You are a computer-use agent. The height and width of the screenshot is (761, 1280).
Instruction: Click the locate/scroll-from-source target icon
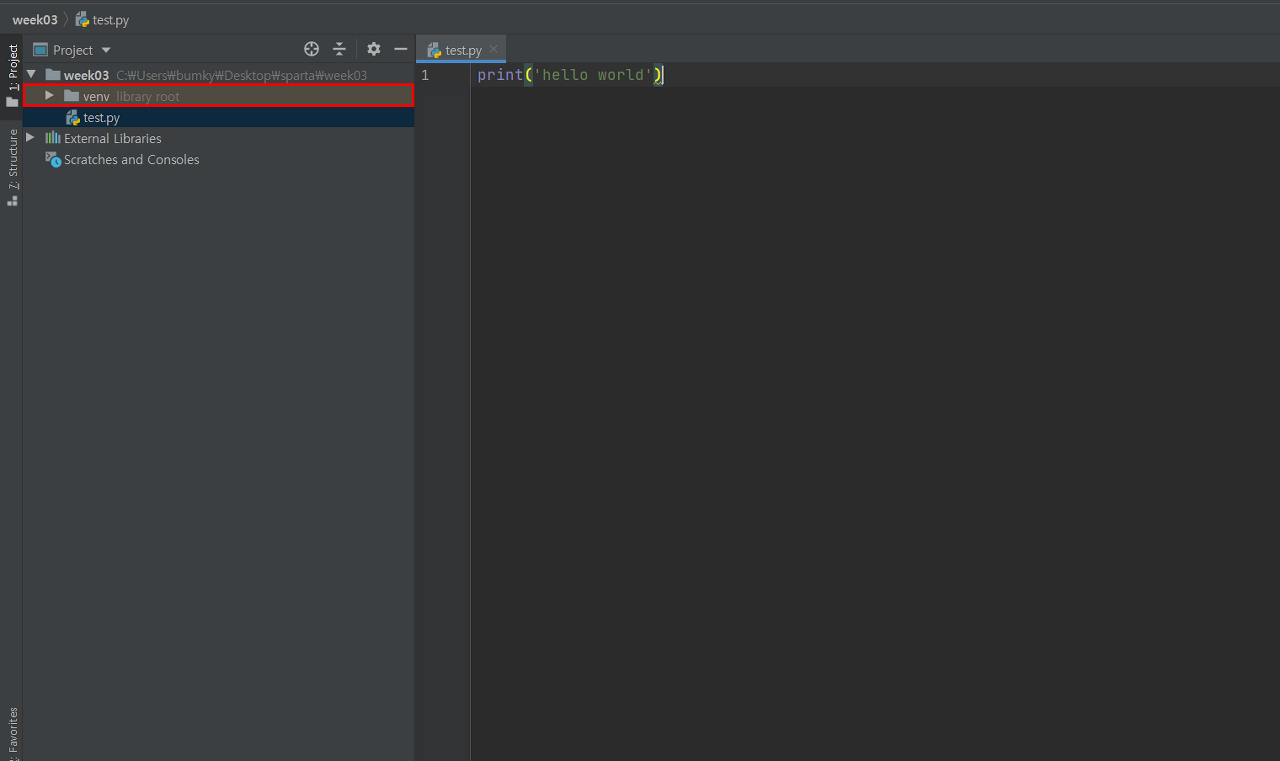coord(311,49)
